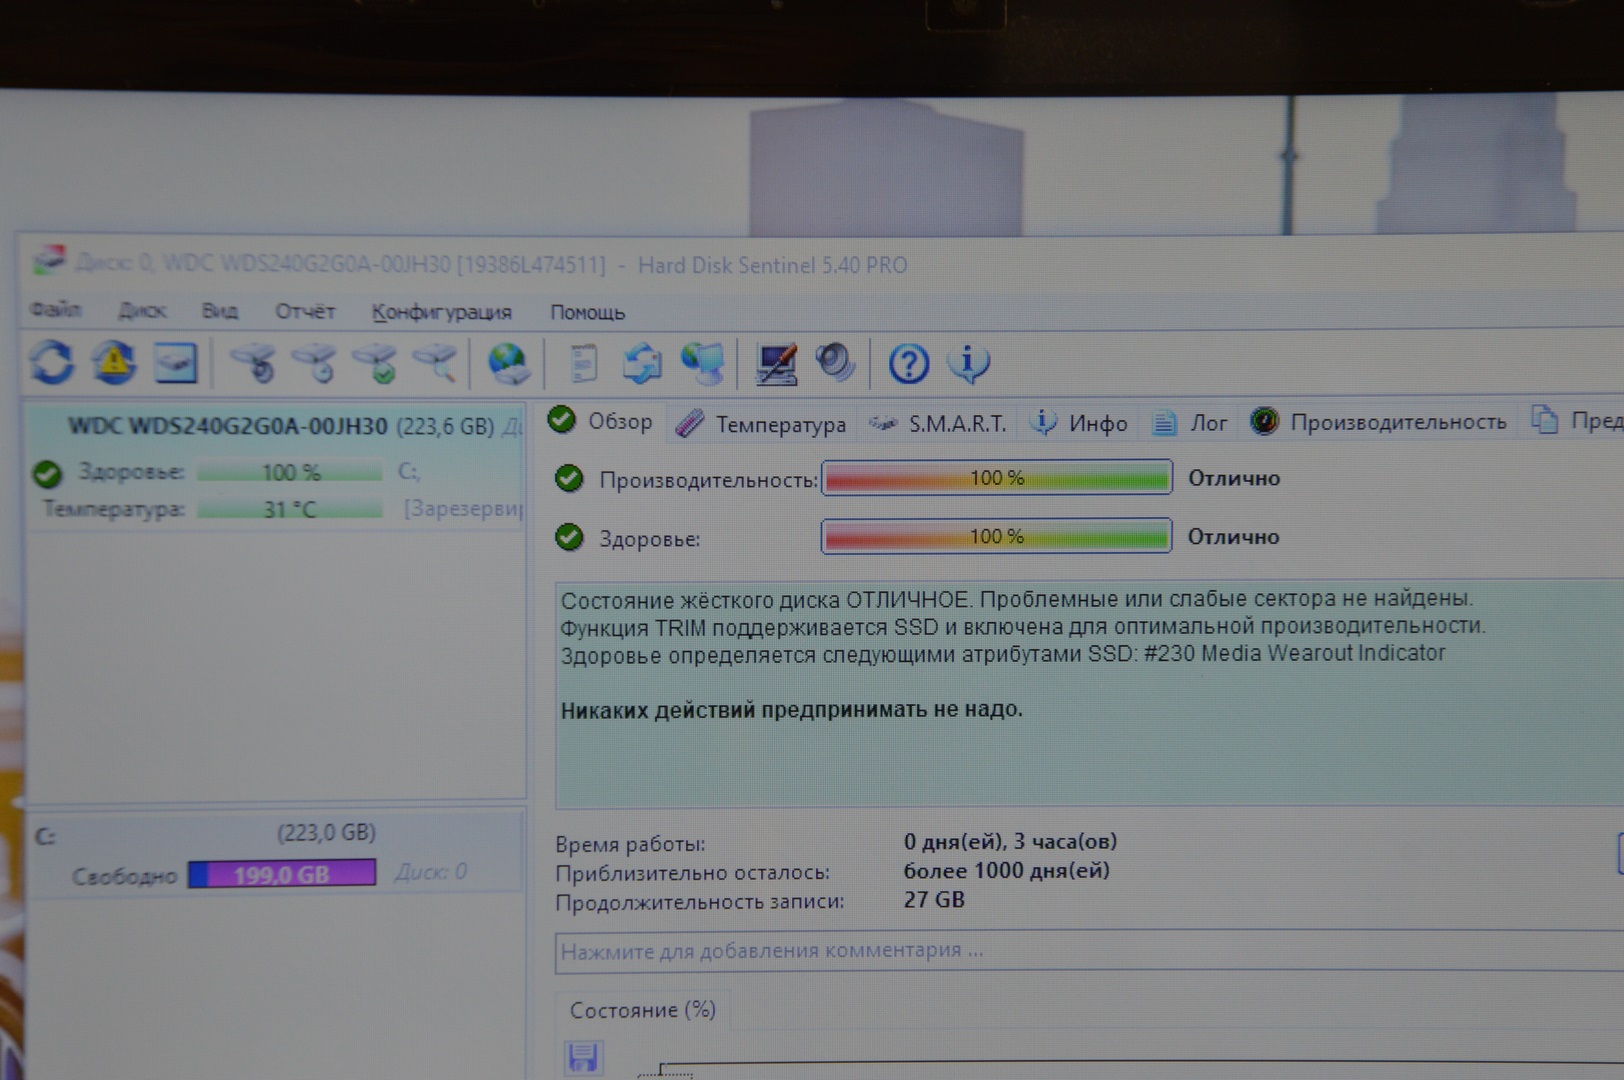Click the disk with green checkmark test icon

[x=376, y=364]
